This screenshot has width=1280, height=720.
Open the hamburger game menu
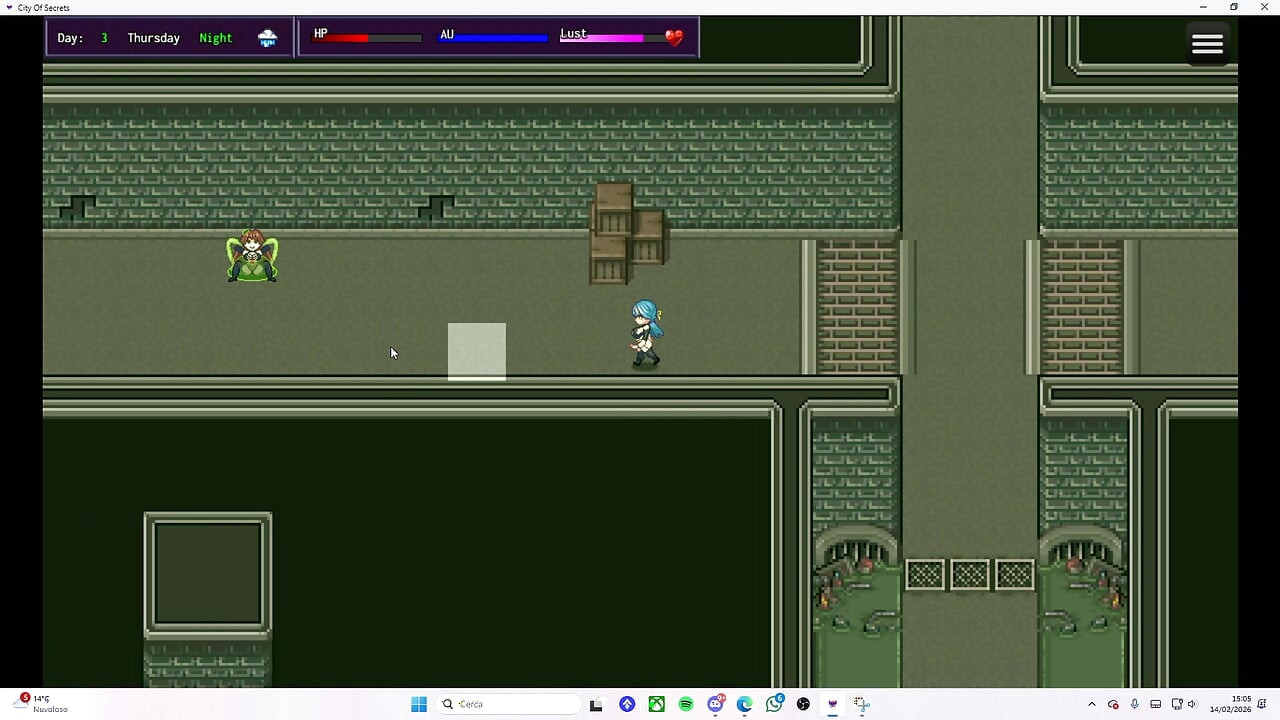[1207, 43]
